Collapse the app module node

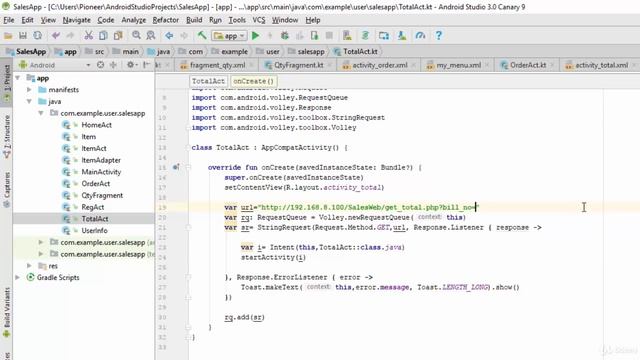click(18, 78)
